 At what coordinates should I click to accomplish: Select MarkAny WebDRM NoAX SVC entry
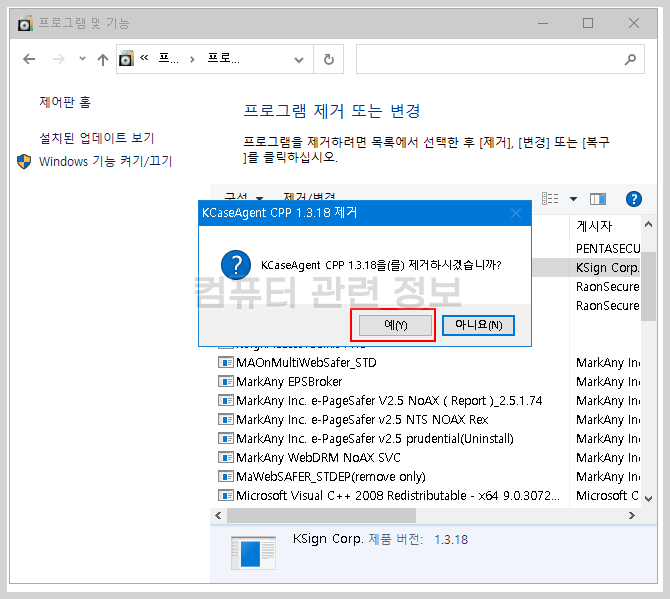318,458
